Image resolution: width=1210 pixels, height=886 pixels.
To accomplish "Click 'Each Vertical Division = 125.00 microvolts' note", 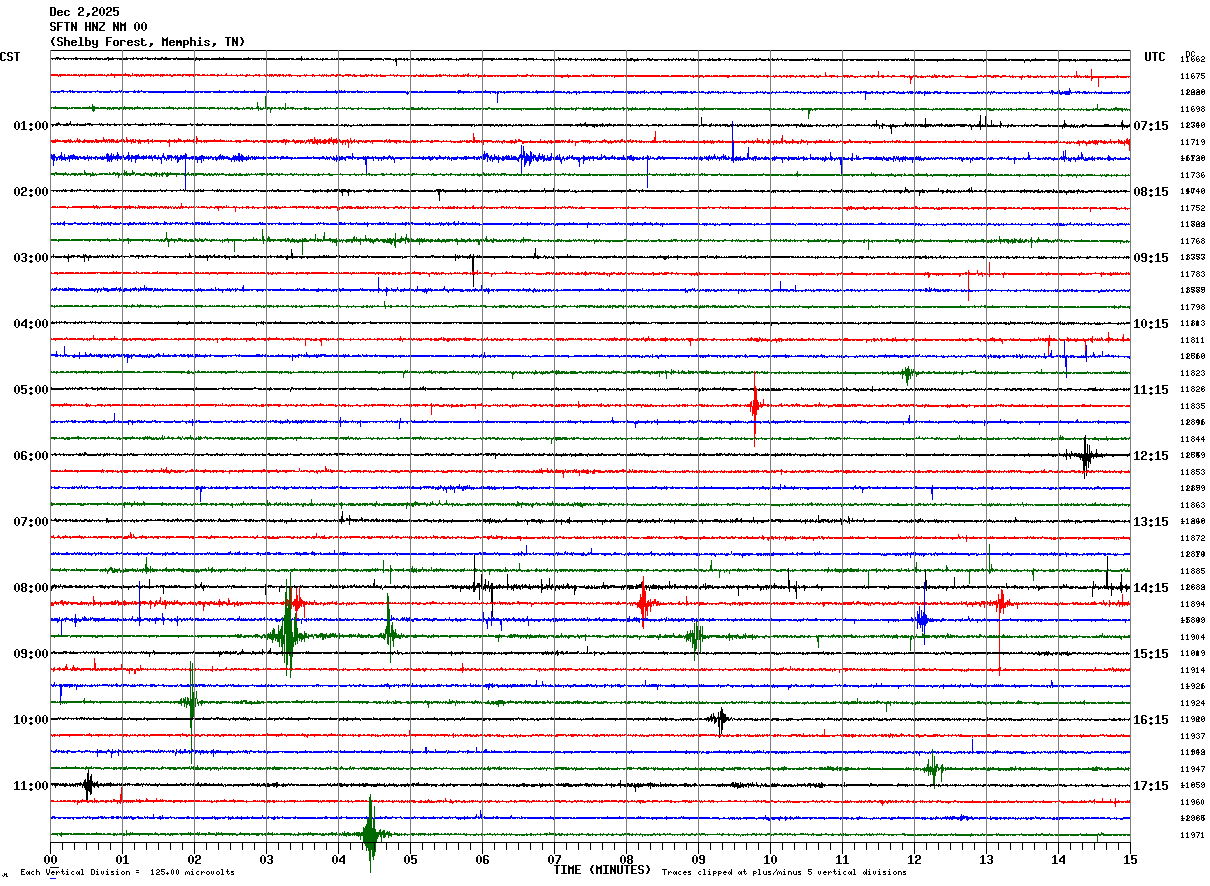I will point(127,873).
